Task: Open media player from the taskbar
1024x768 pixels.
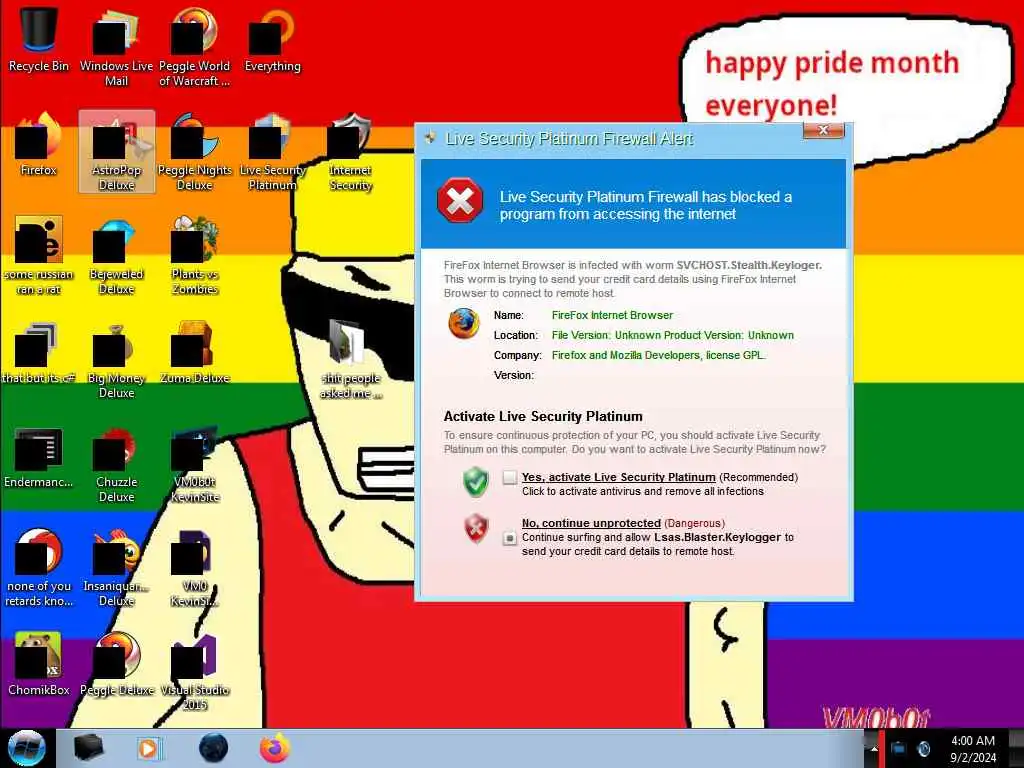Action: (x=148, y=748)
